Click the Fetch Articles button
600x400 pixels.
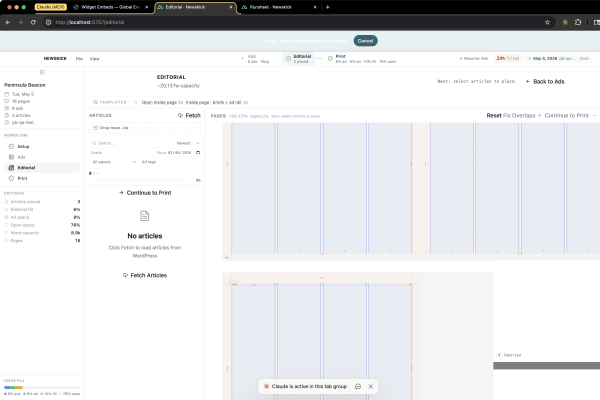coord(145,275)
